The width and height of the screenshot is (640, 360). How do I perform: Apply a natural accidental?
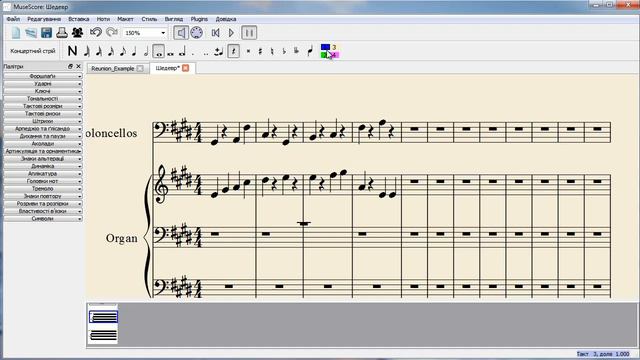coord(272,51)
